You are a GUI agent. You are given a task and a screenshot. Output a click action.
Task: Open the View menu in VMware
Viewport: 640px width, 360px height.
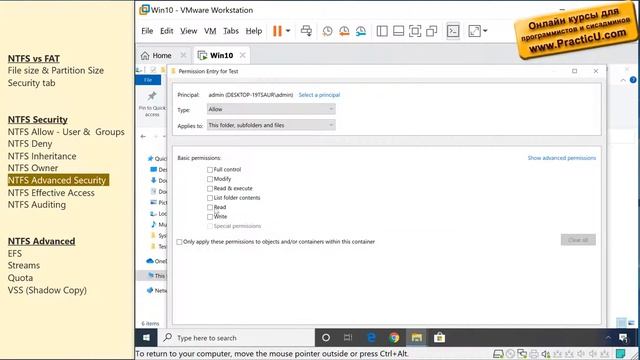click(189, 31)
